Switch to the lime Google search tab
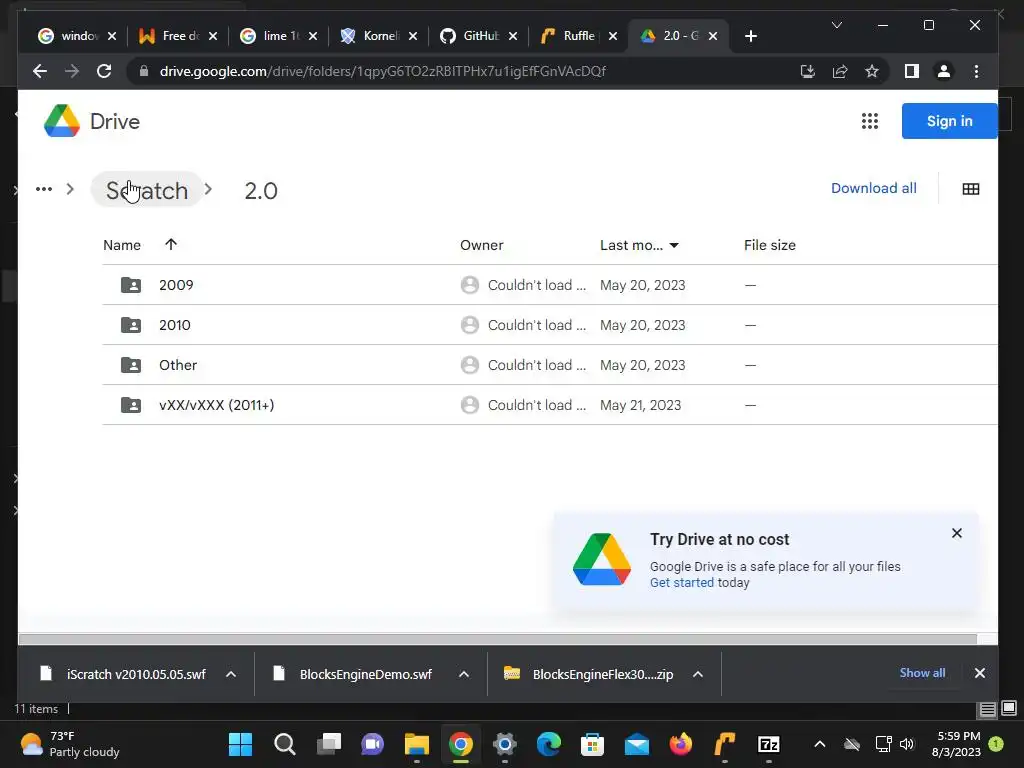Image resolution: width=1024 pixels, height=768 pixels. (278, 36)
